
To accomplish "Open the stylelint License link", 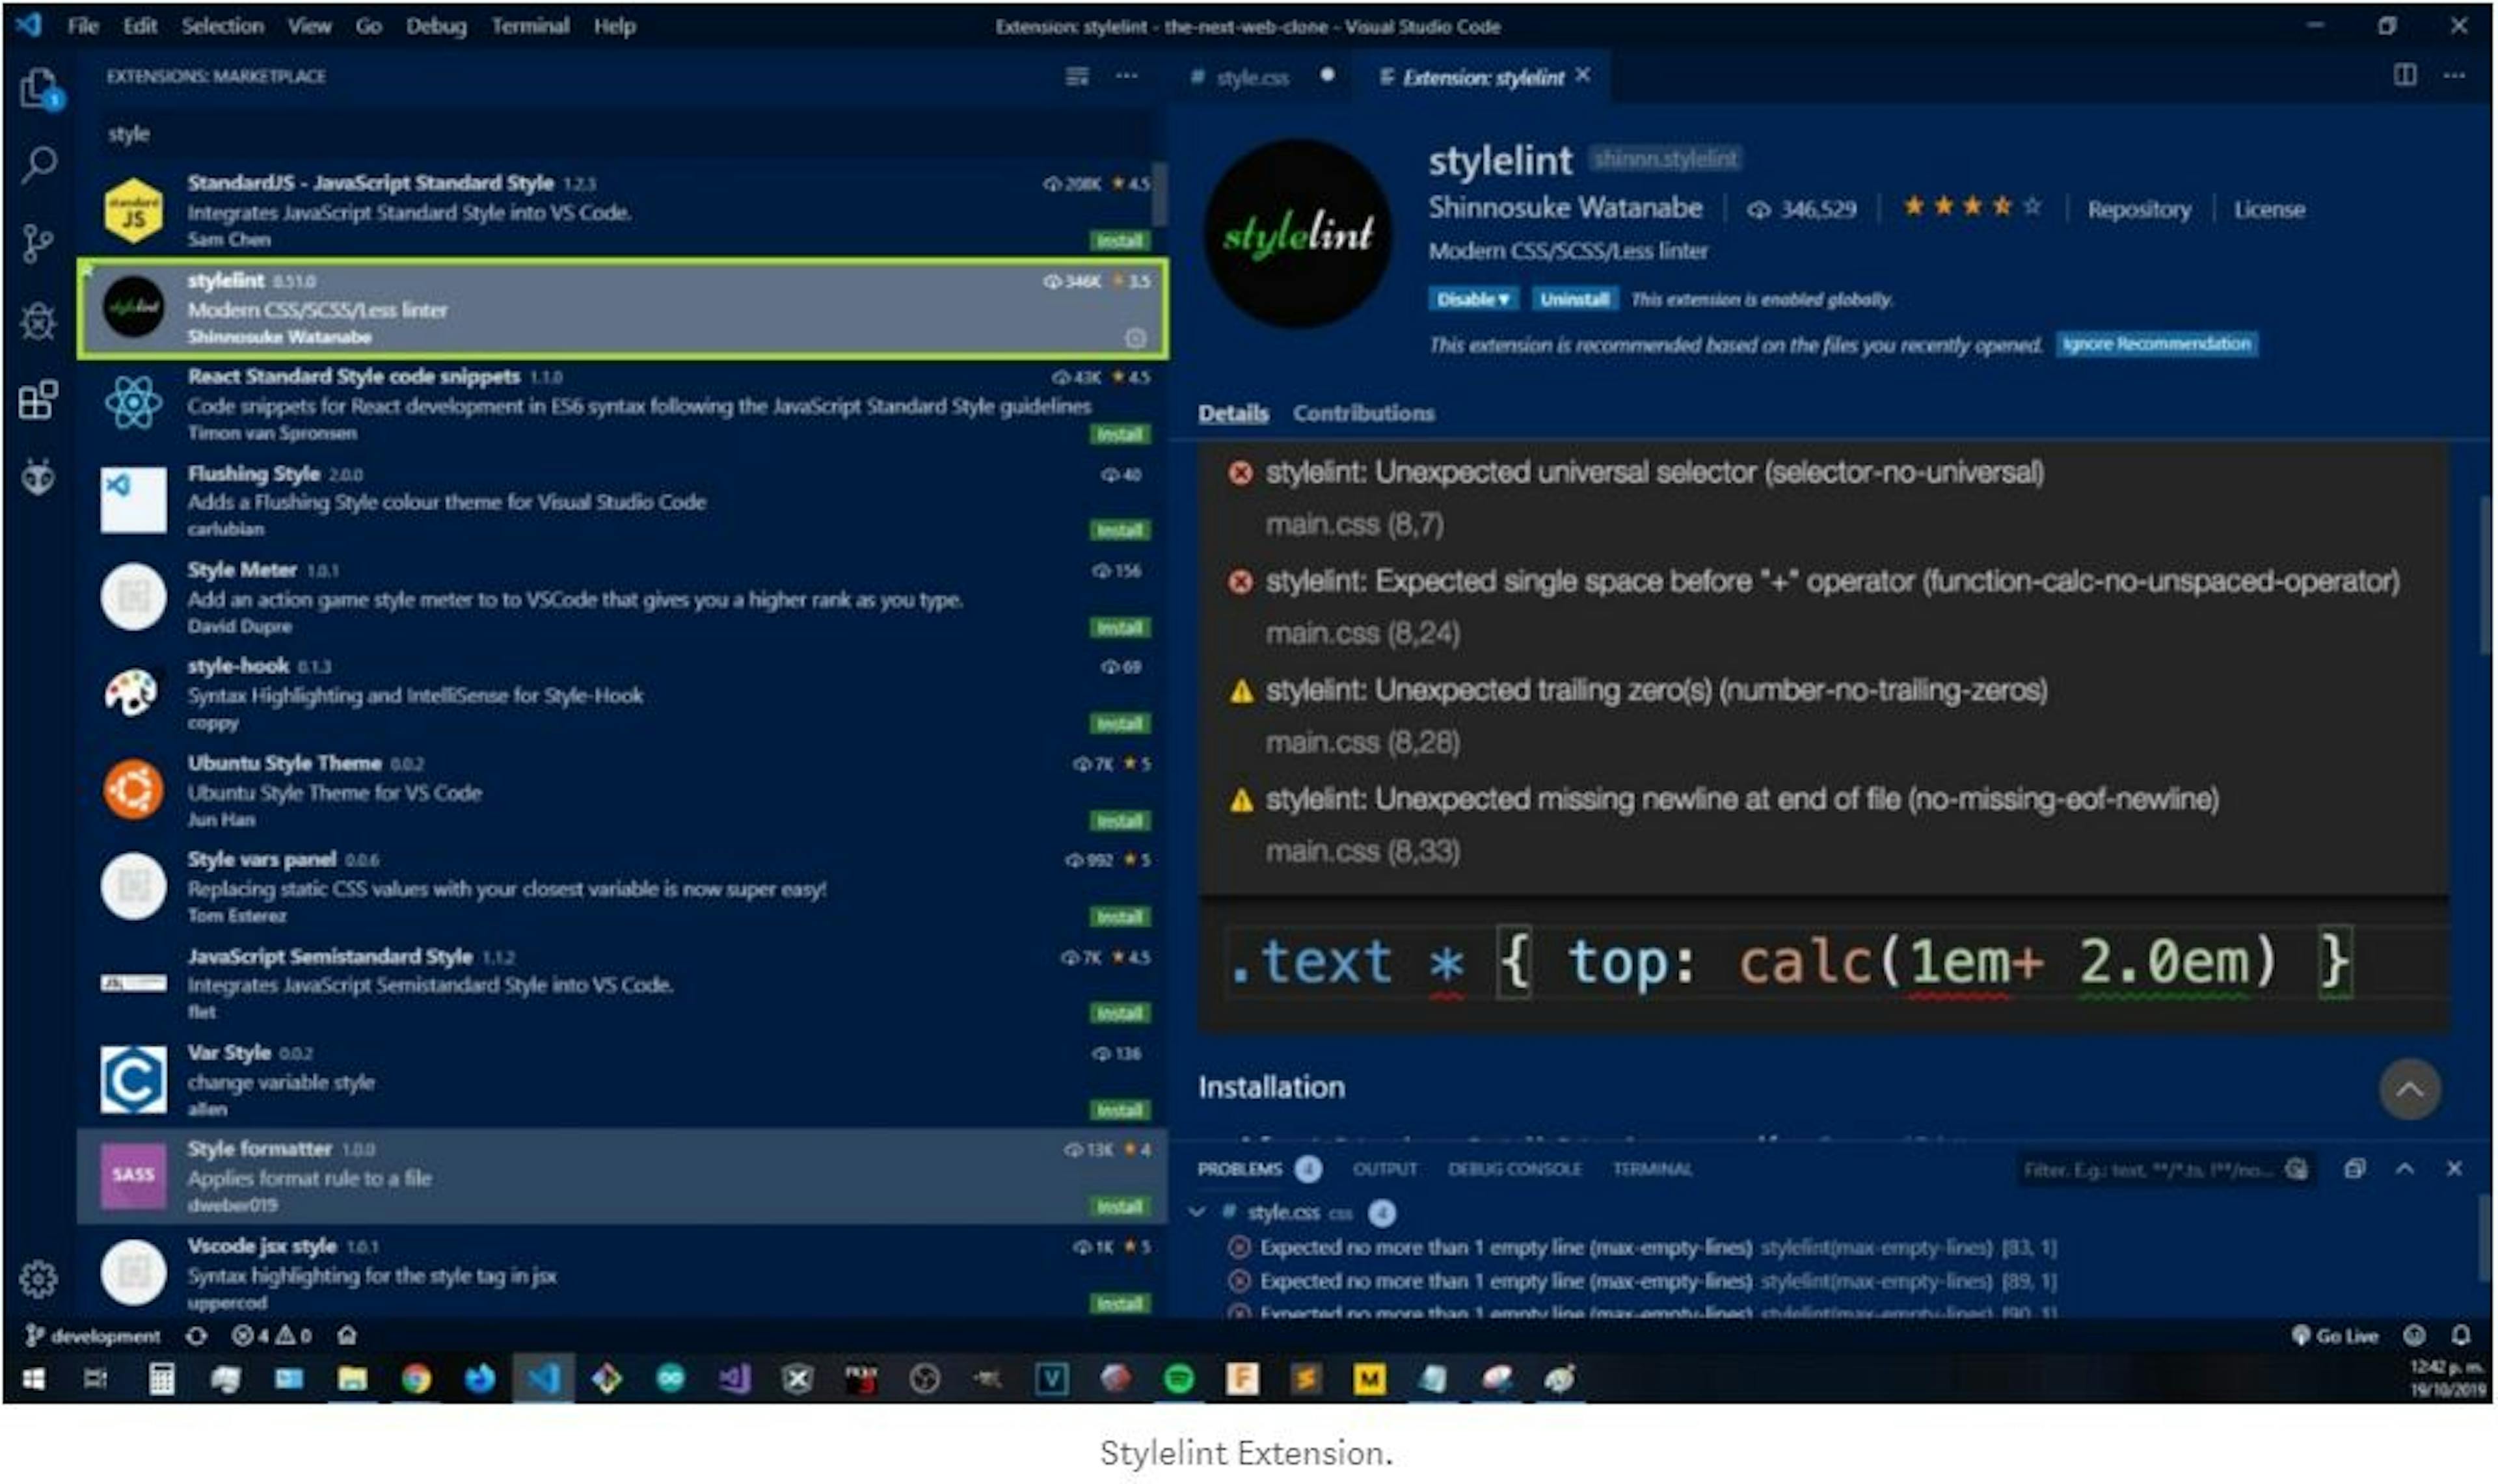I will coord(2269,210).
